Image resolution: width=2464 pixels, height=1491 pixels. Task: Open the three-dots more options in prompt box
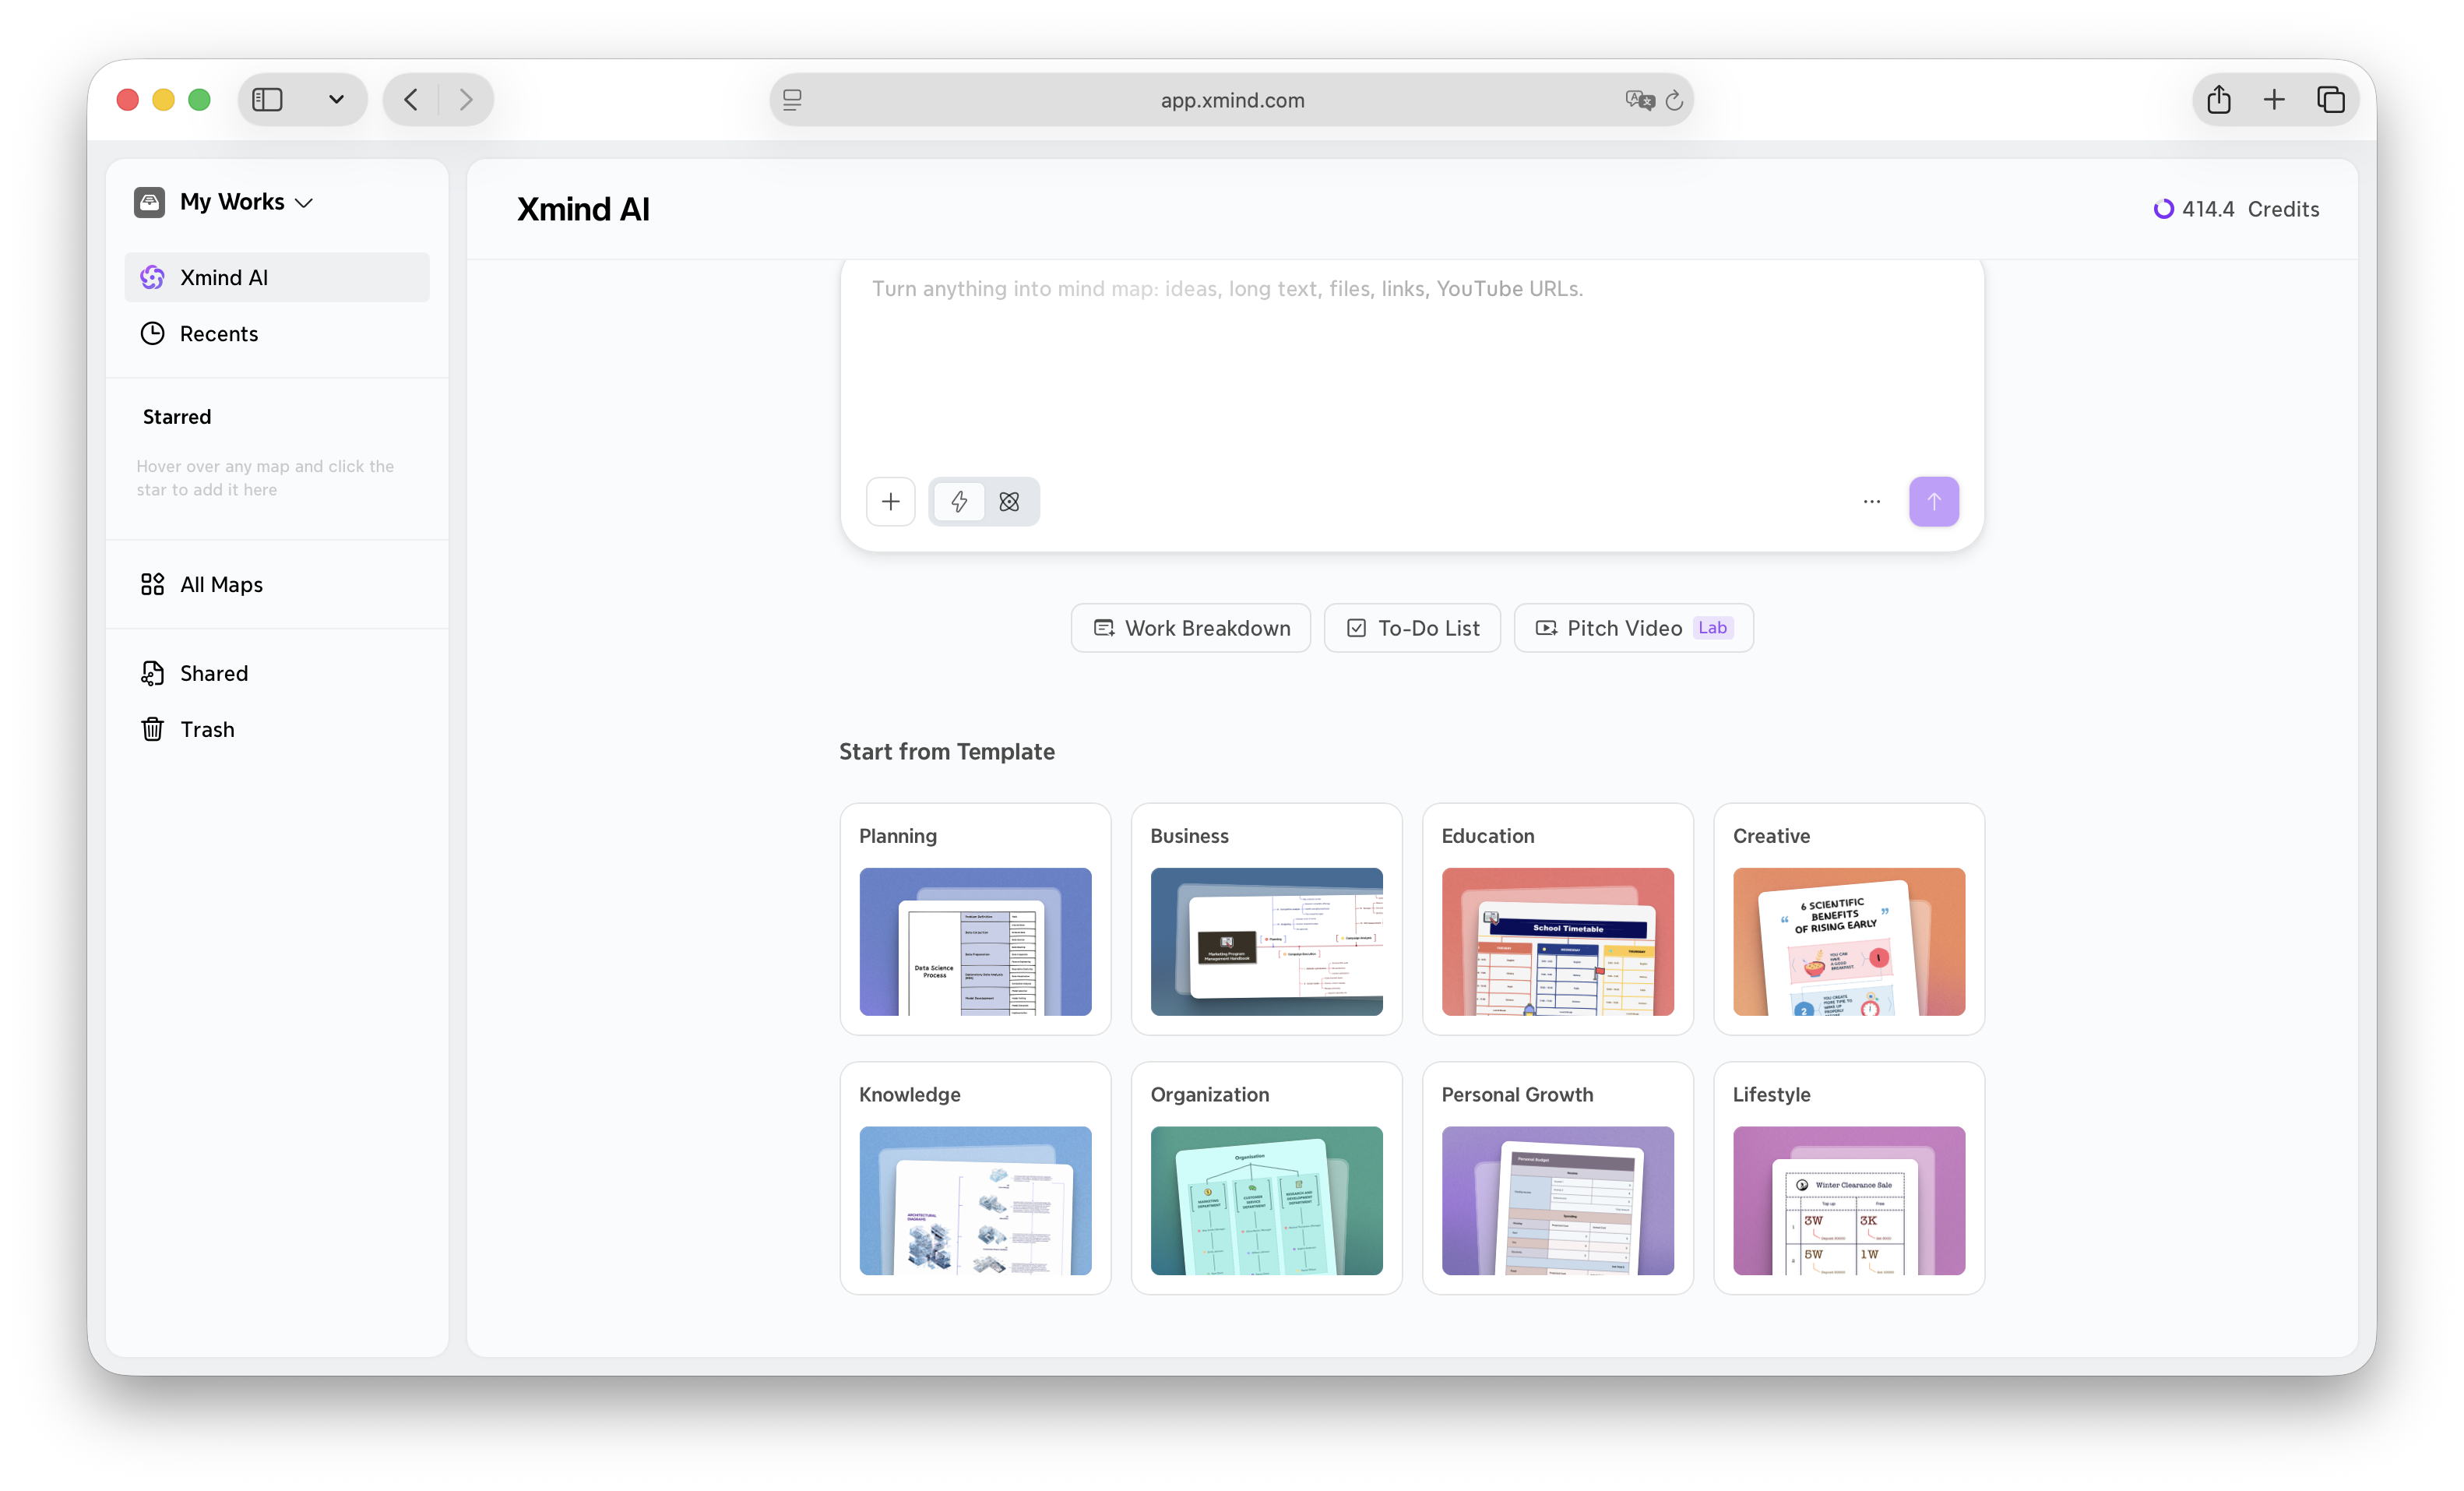click(1871, 501)
